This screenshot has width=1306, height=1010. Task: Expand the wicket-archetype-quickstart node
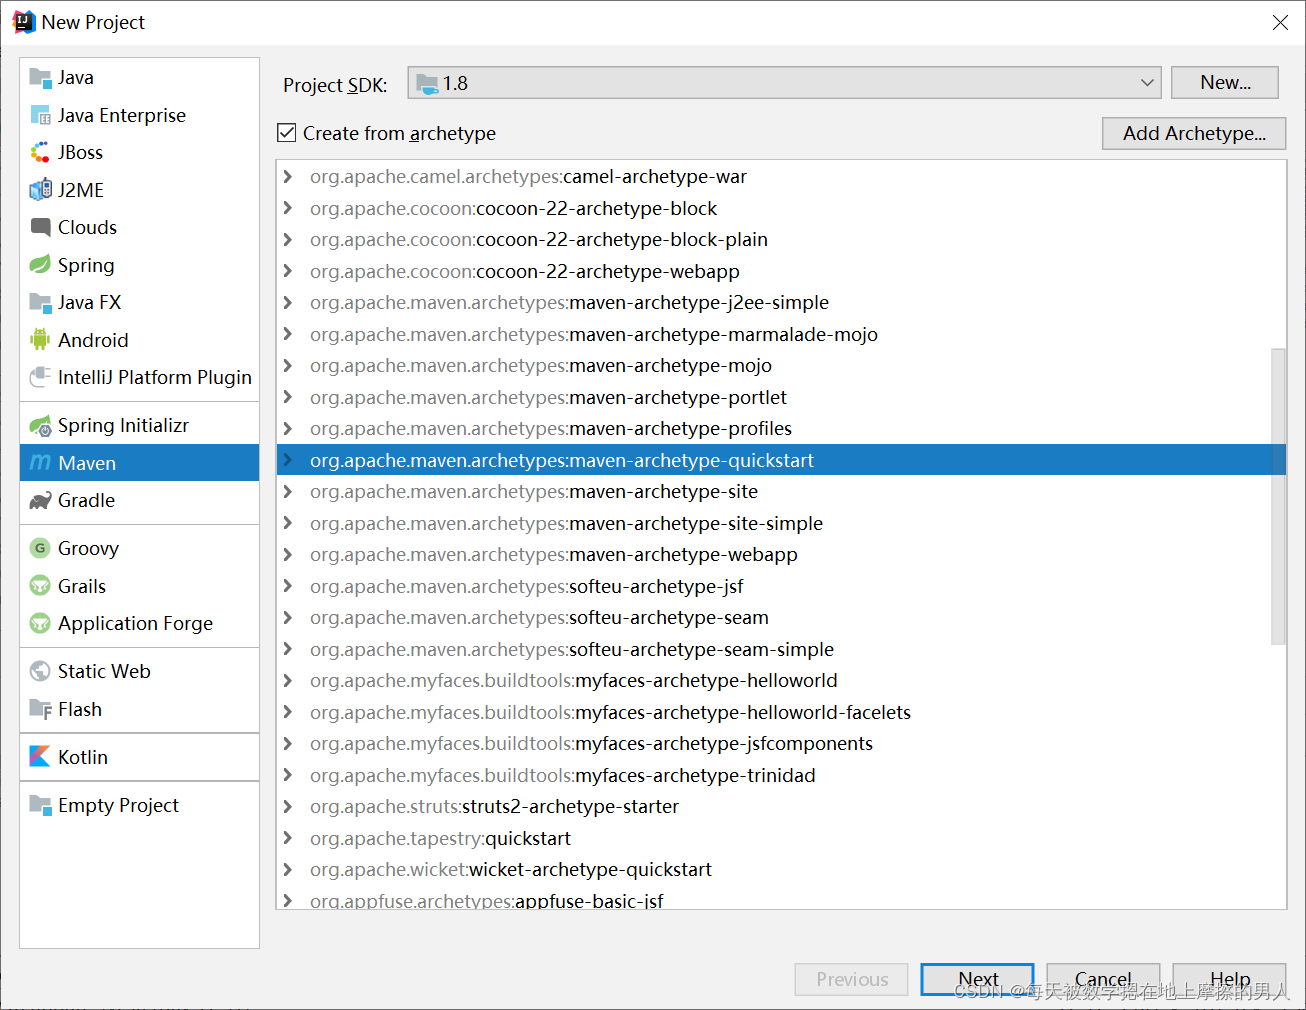click(288, 870)
